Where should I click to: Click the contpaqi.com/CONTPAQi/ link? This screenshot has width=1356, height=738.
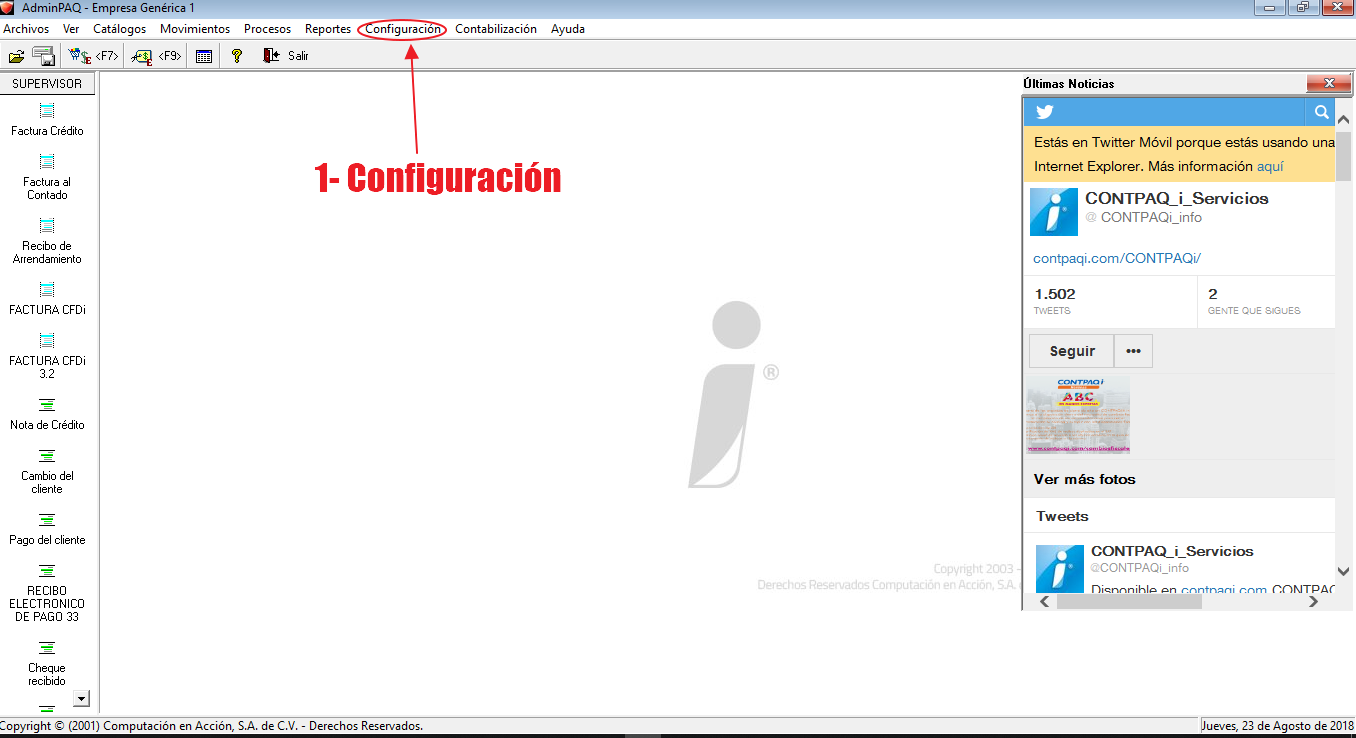pos(1116,258)
